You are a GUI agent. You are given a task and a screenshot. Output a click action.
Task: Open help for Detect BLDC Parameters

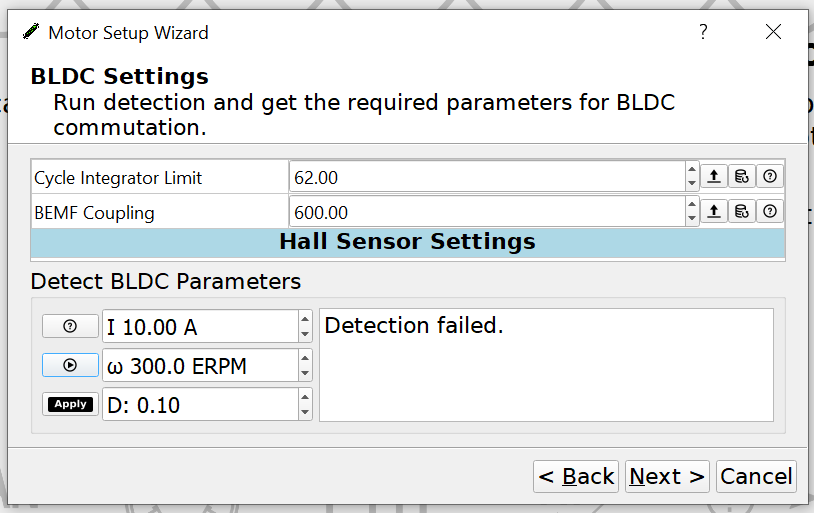pos(70,326)
